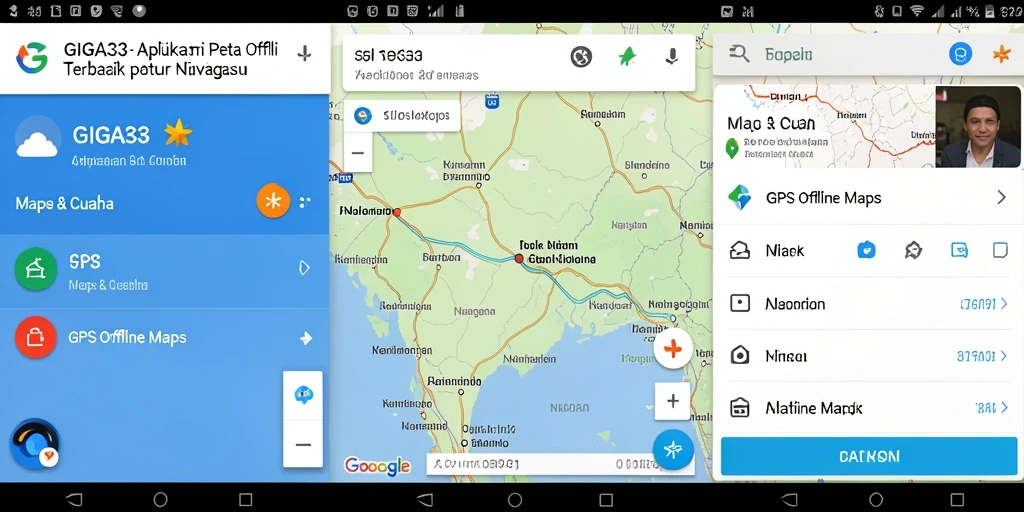This screenshot has width=1024, height=512.
Task: Toggle the blue message icon in the Nlaek row
Action: pyautogui.click(x=959, y=249)
